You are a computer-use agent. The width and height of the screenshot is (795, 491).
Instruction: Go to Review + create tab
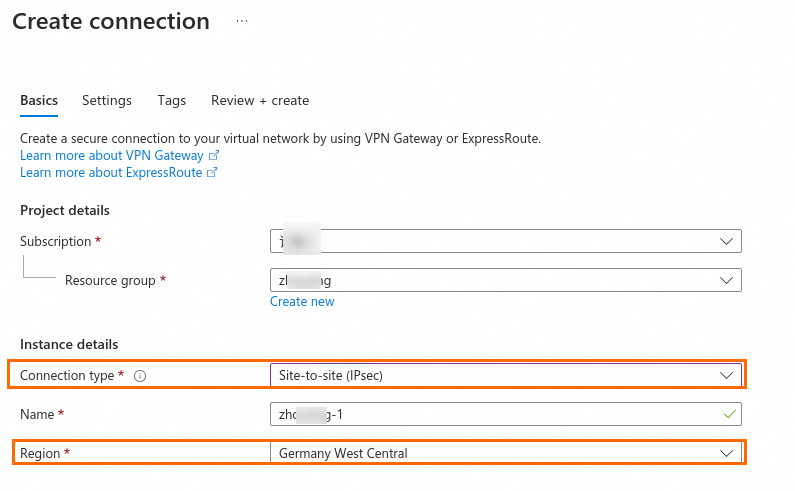click(x=260, y=101)
